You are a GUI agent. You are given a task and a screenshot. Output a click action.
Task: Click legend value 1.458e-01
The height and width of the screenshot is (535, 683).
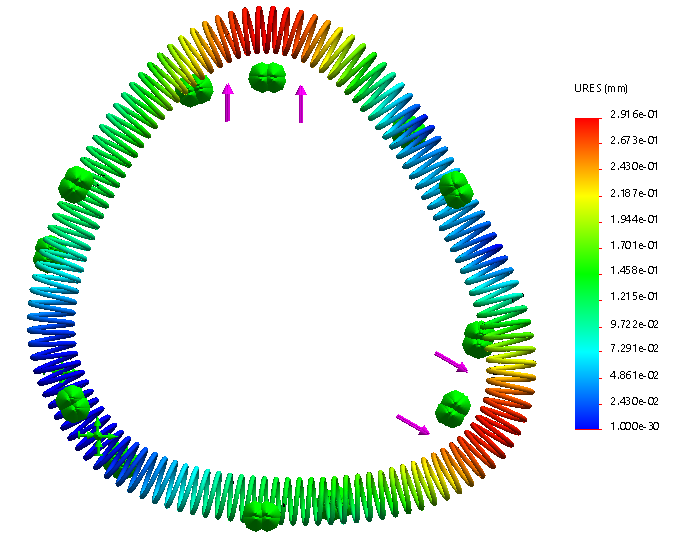point(634,271)
